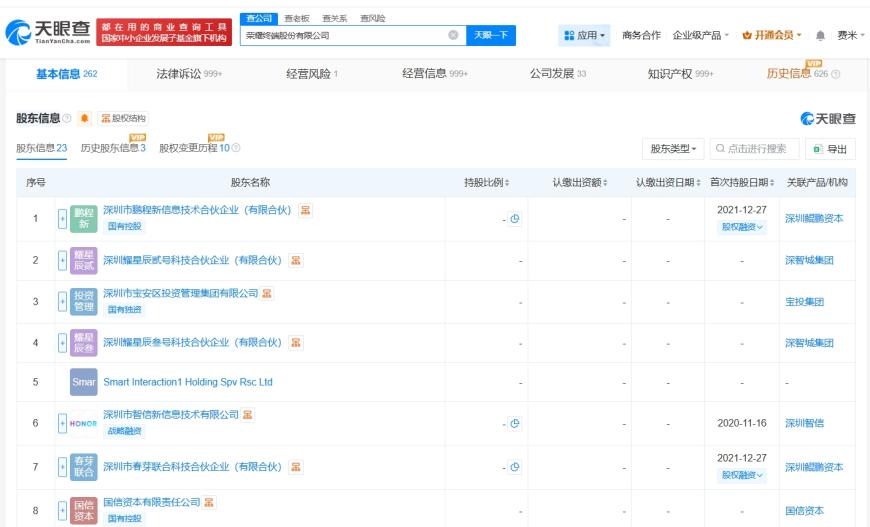Expand 股权融资 dropdown in row 1
Viewport: 870px width, 527px height.
[742, 227]
